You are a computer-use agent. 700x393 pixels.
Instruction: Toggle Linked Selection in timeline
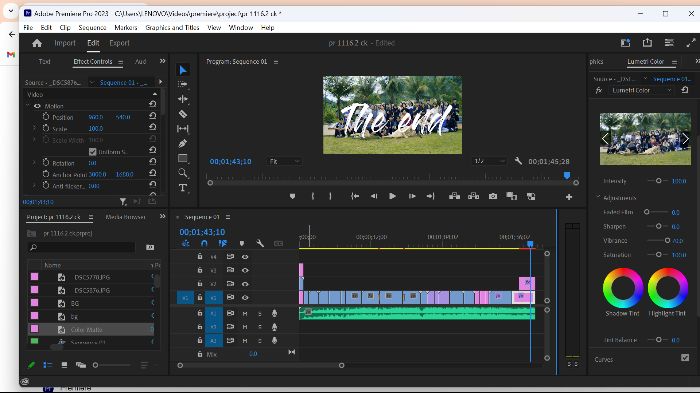[222, 243]
